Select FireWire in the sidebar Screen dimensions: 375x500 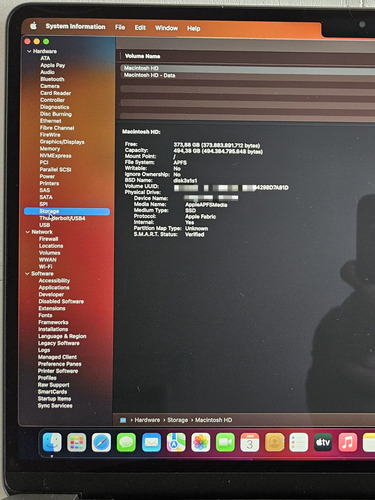(50, 135)
